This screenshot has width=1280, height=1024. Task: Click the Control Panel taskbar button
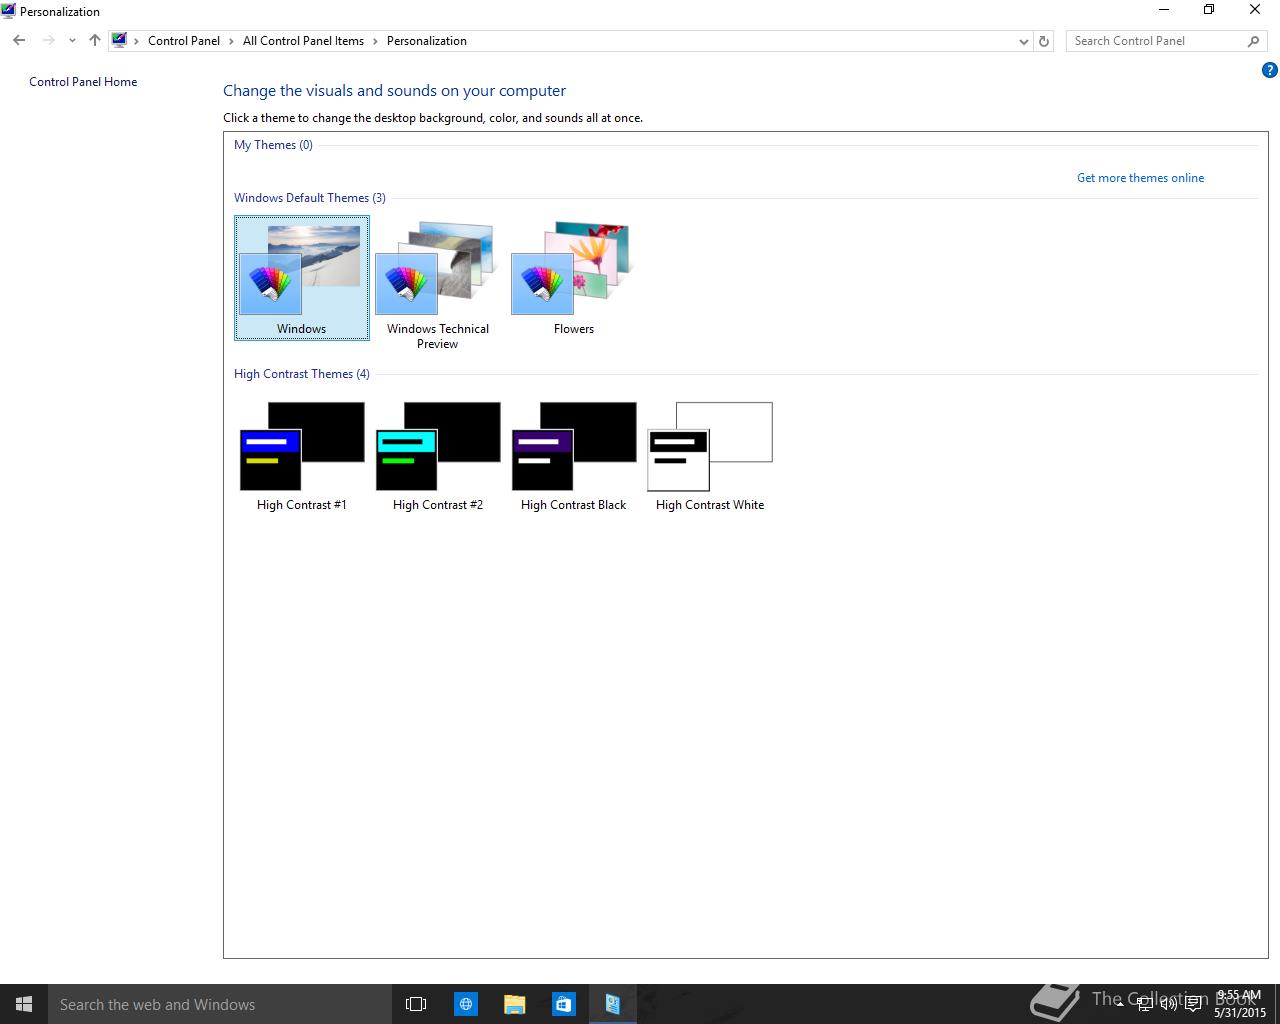(x=612, y=1004)
